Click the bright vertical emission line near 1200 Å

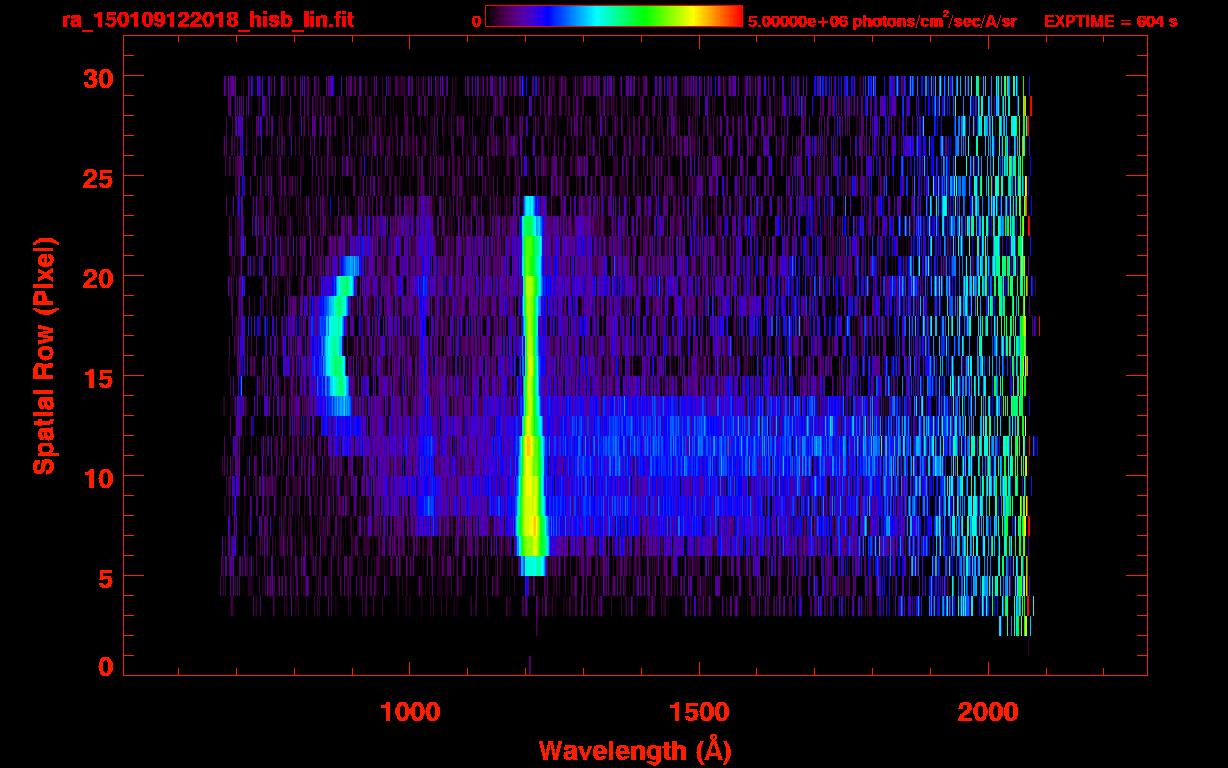point(530,400)
